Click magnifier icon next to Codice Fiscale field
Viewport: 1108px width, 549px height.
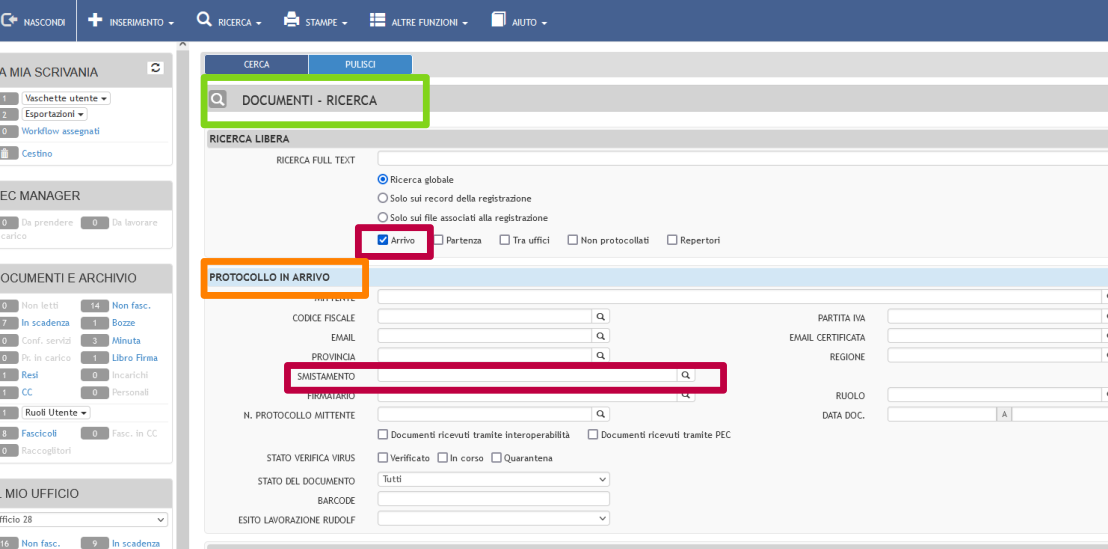(x=601, y=316)
